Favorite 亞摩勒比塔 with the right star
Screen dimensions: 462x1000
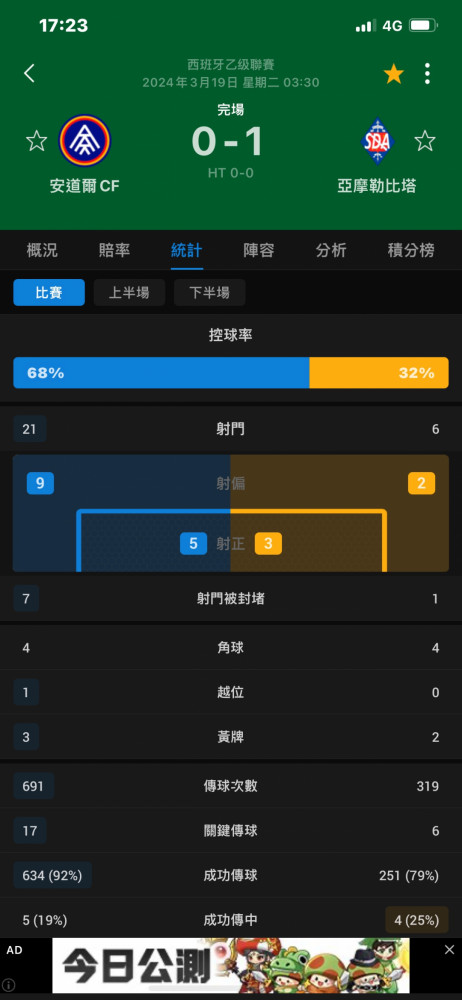[425, 140]
